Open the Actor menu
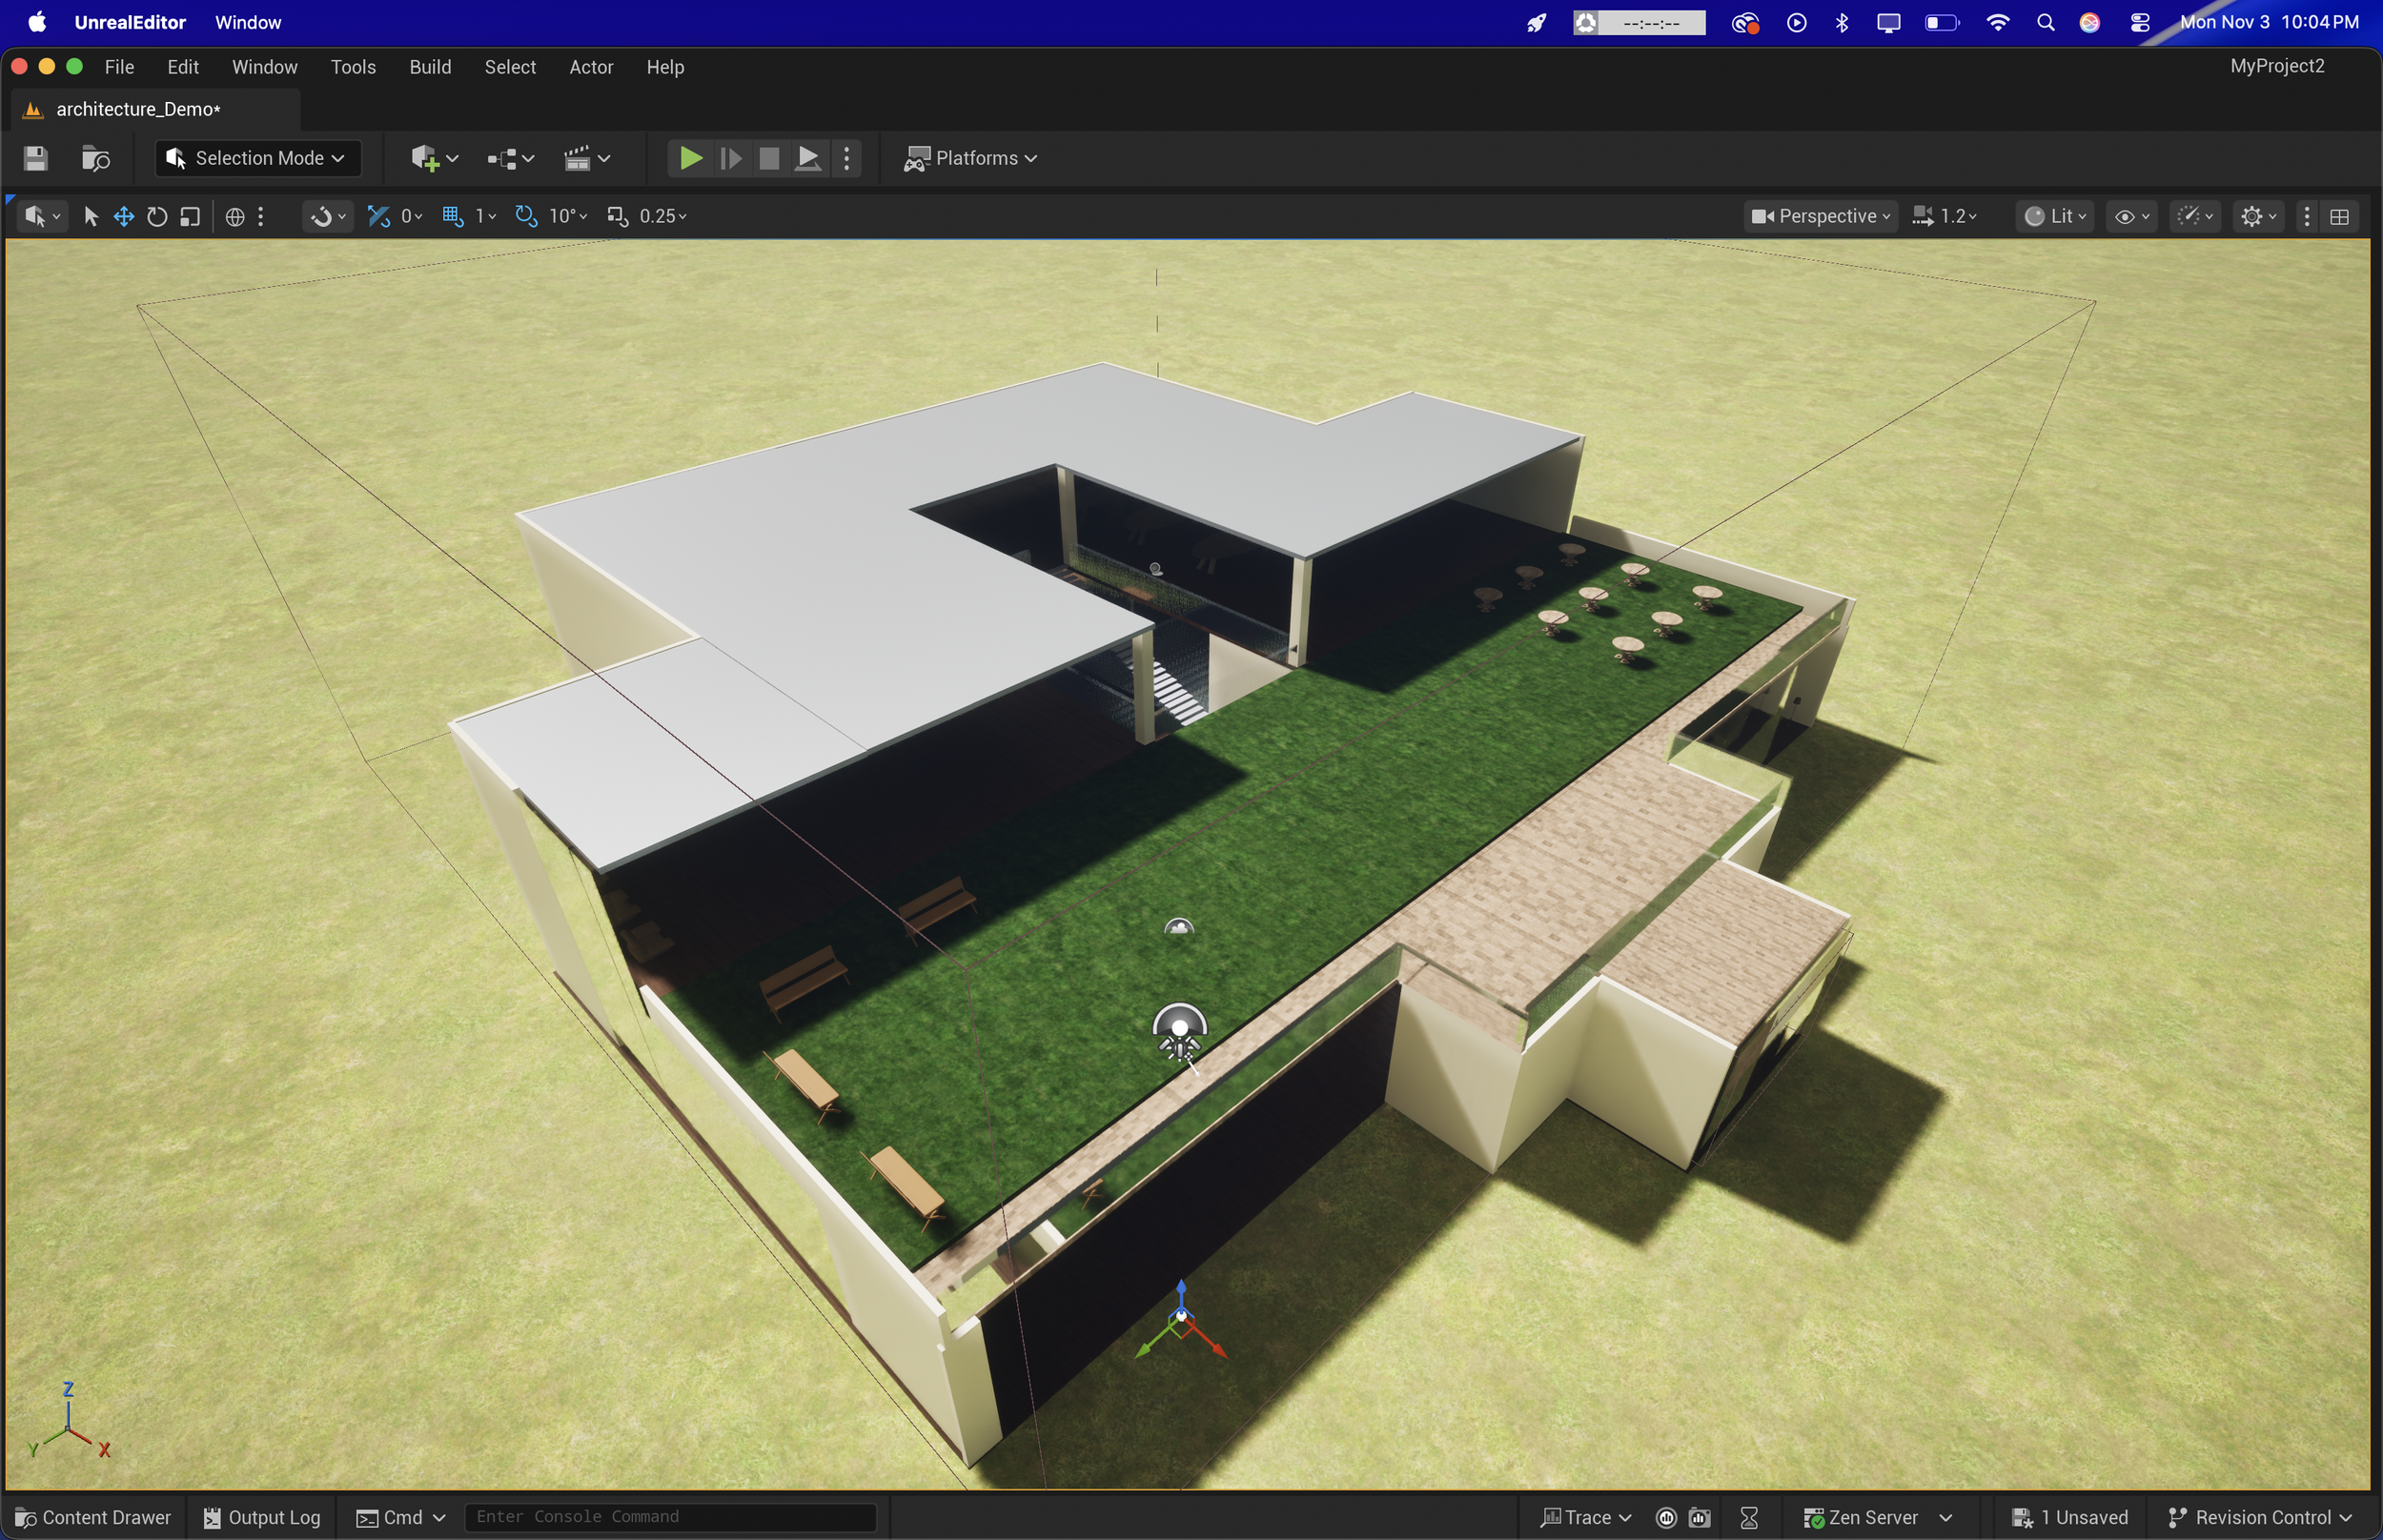The width and height of the screenshot is (2383, 1540). point(591,67)
